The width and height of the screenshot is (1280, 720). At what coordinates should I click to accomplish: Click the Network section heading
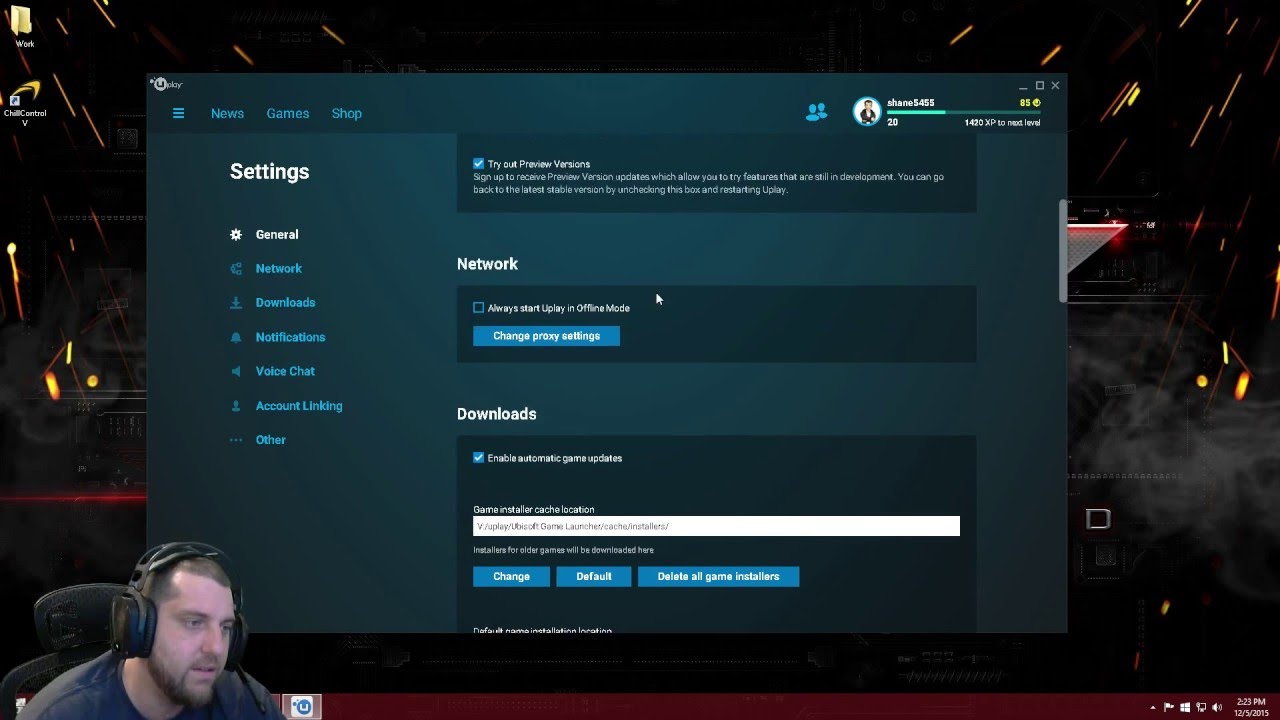click(x=487, y=264)
